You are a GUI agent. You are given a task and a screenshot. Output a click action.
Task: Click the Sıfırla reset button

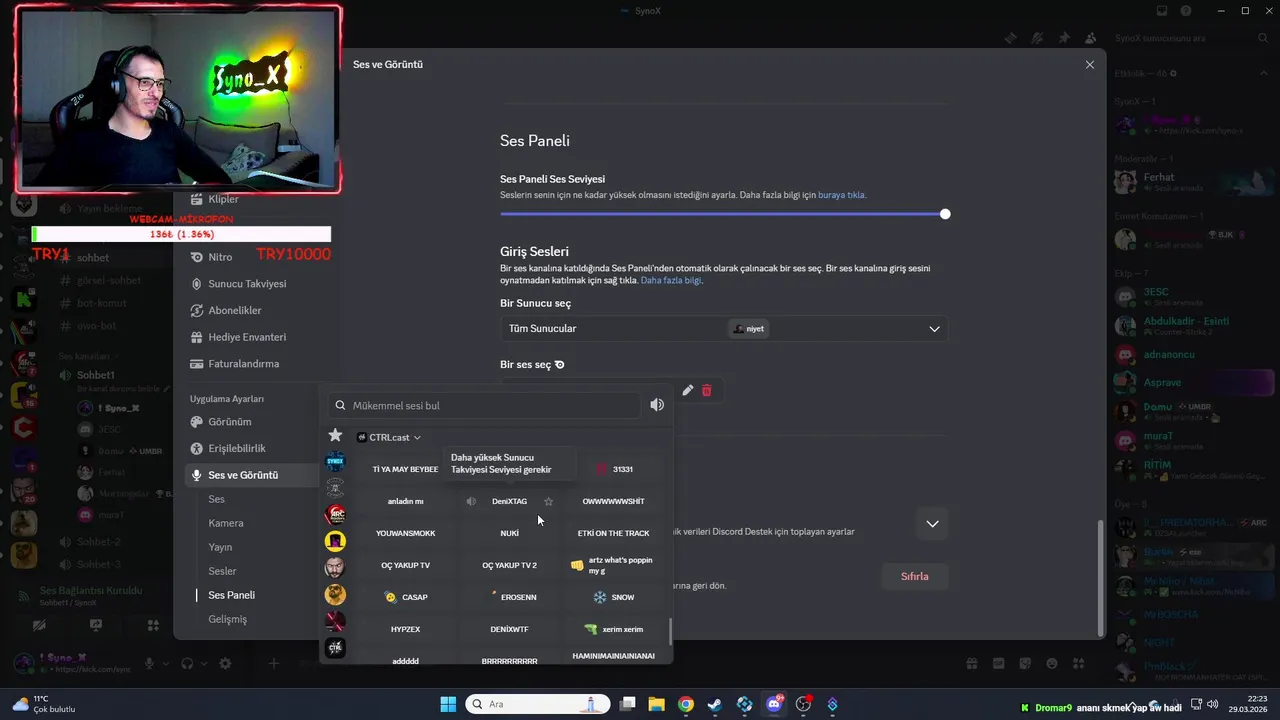tap(915, 576)
